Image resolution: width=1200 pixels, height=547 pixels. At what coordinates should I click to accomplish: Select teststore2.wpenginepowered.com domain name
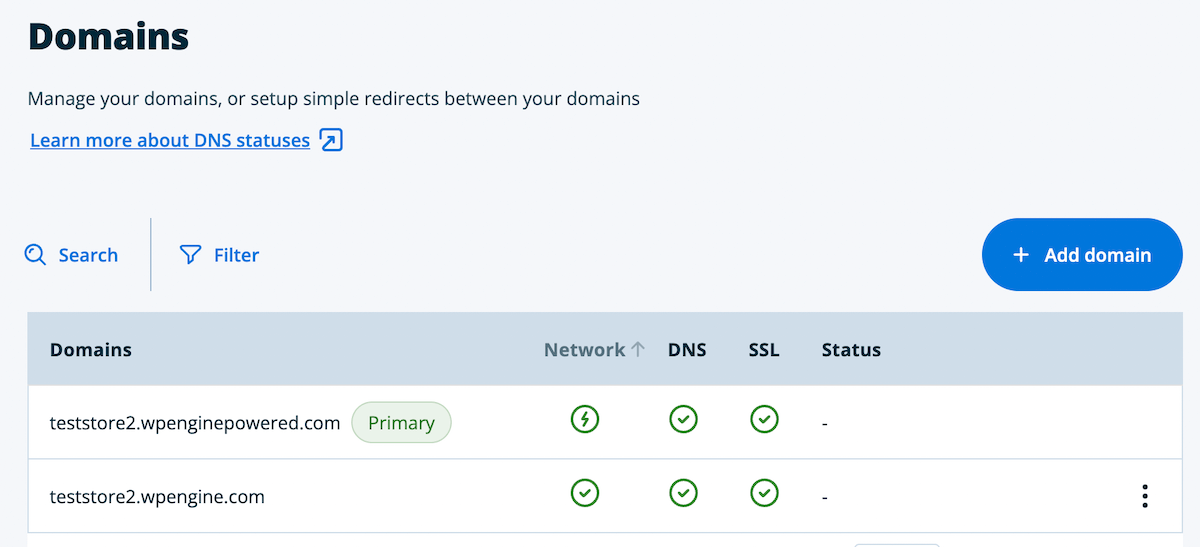195,423
